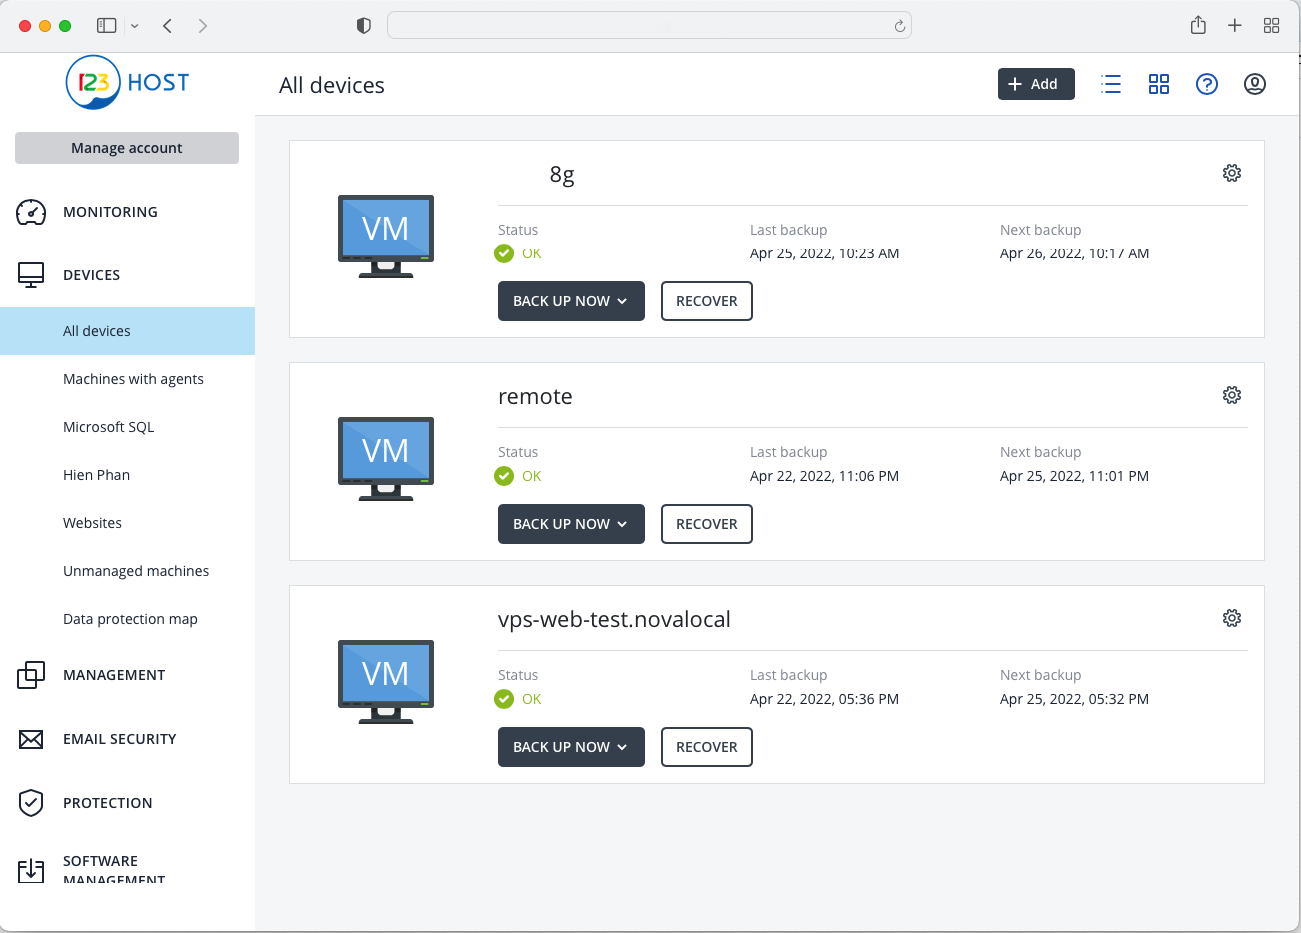The height and width of the screenshot is (933, 1301).
Task: Open the Email Security section
Action: point(119,739)
